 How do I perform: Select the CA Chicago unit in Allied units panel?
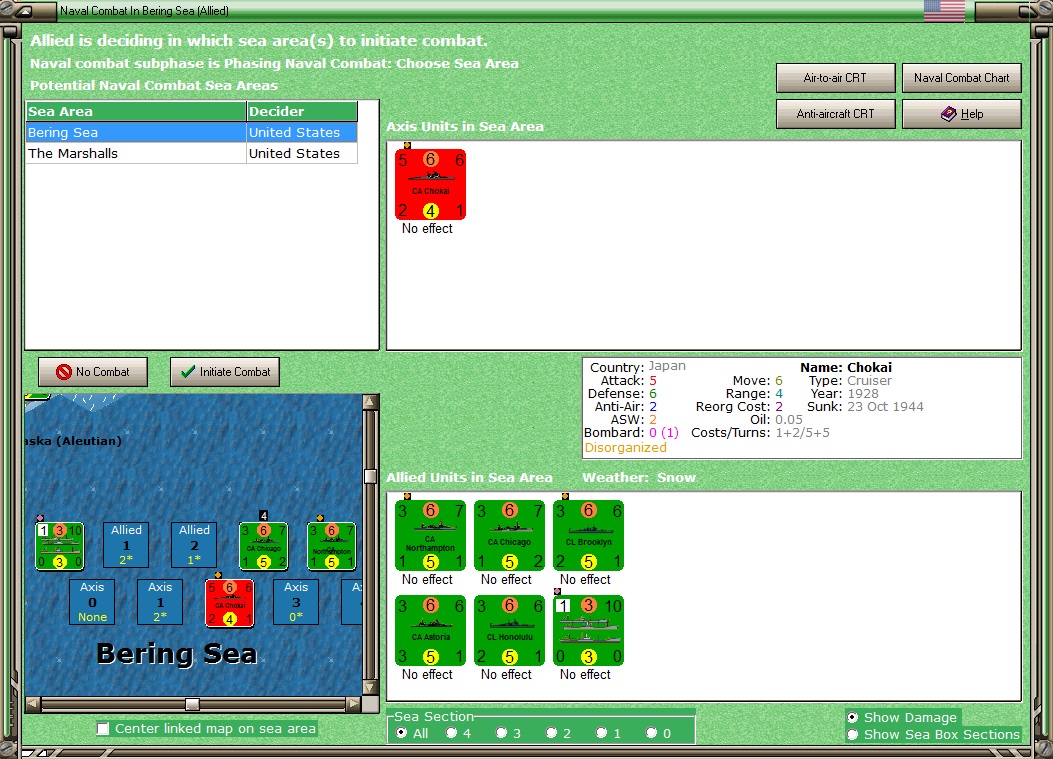click(x=510, y=535)
